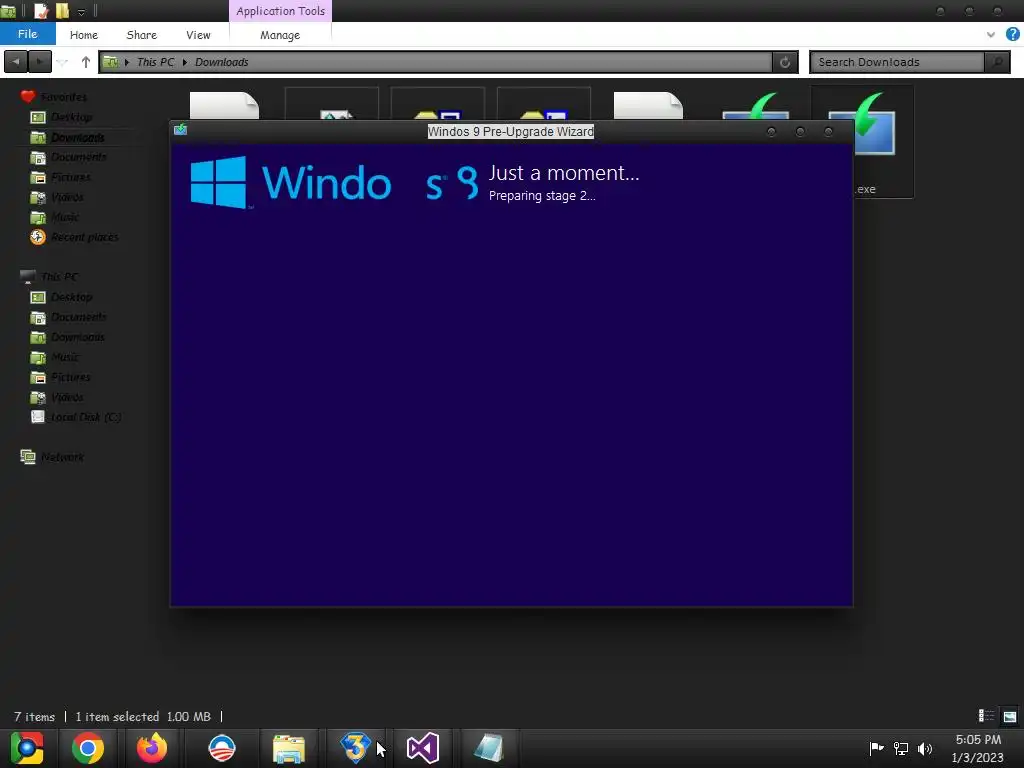Click the folder icon in the address bar
The height and width of the screenshot is (768, 1024).
coord(110,62)
